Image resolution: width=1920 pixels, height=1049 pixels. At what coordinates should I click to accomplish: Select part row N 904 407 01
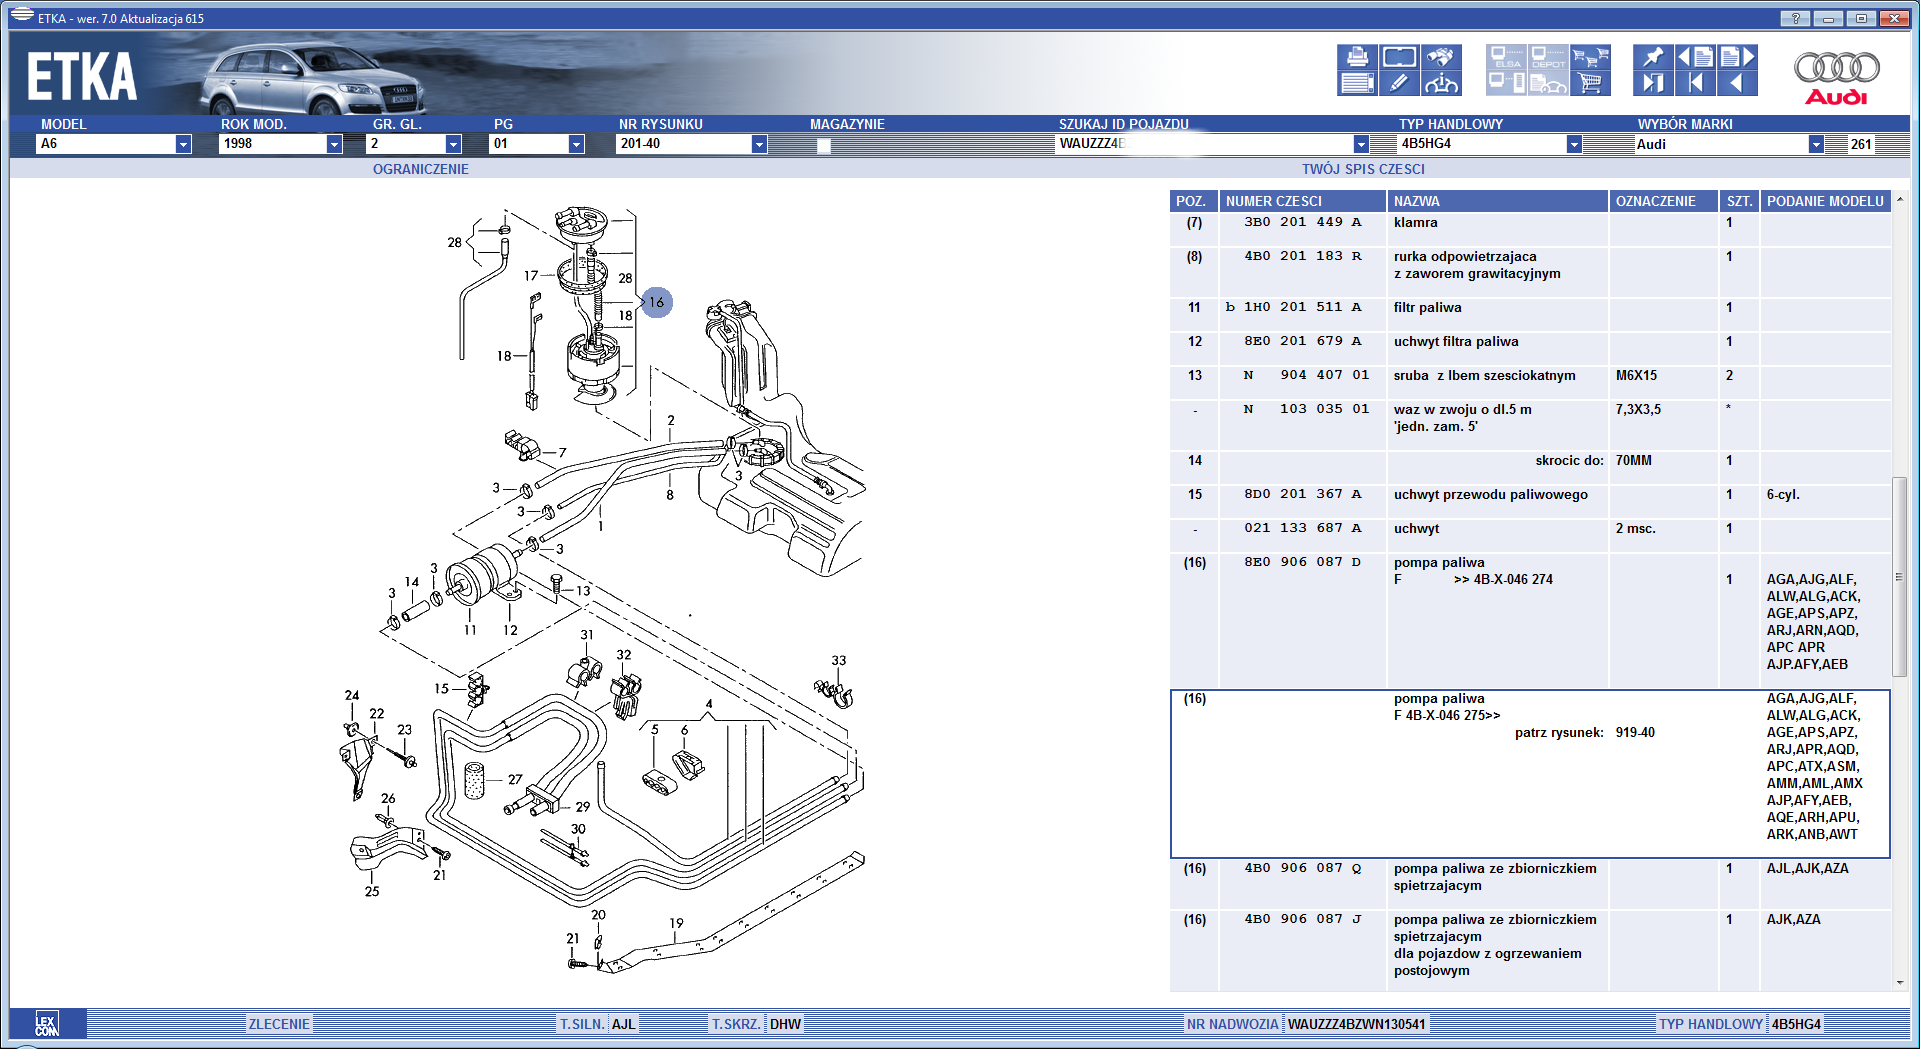[1530, 382]
